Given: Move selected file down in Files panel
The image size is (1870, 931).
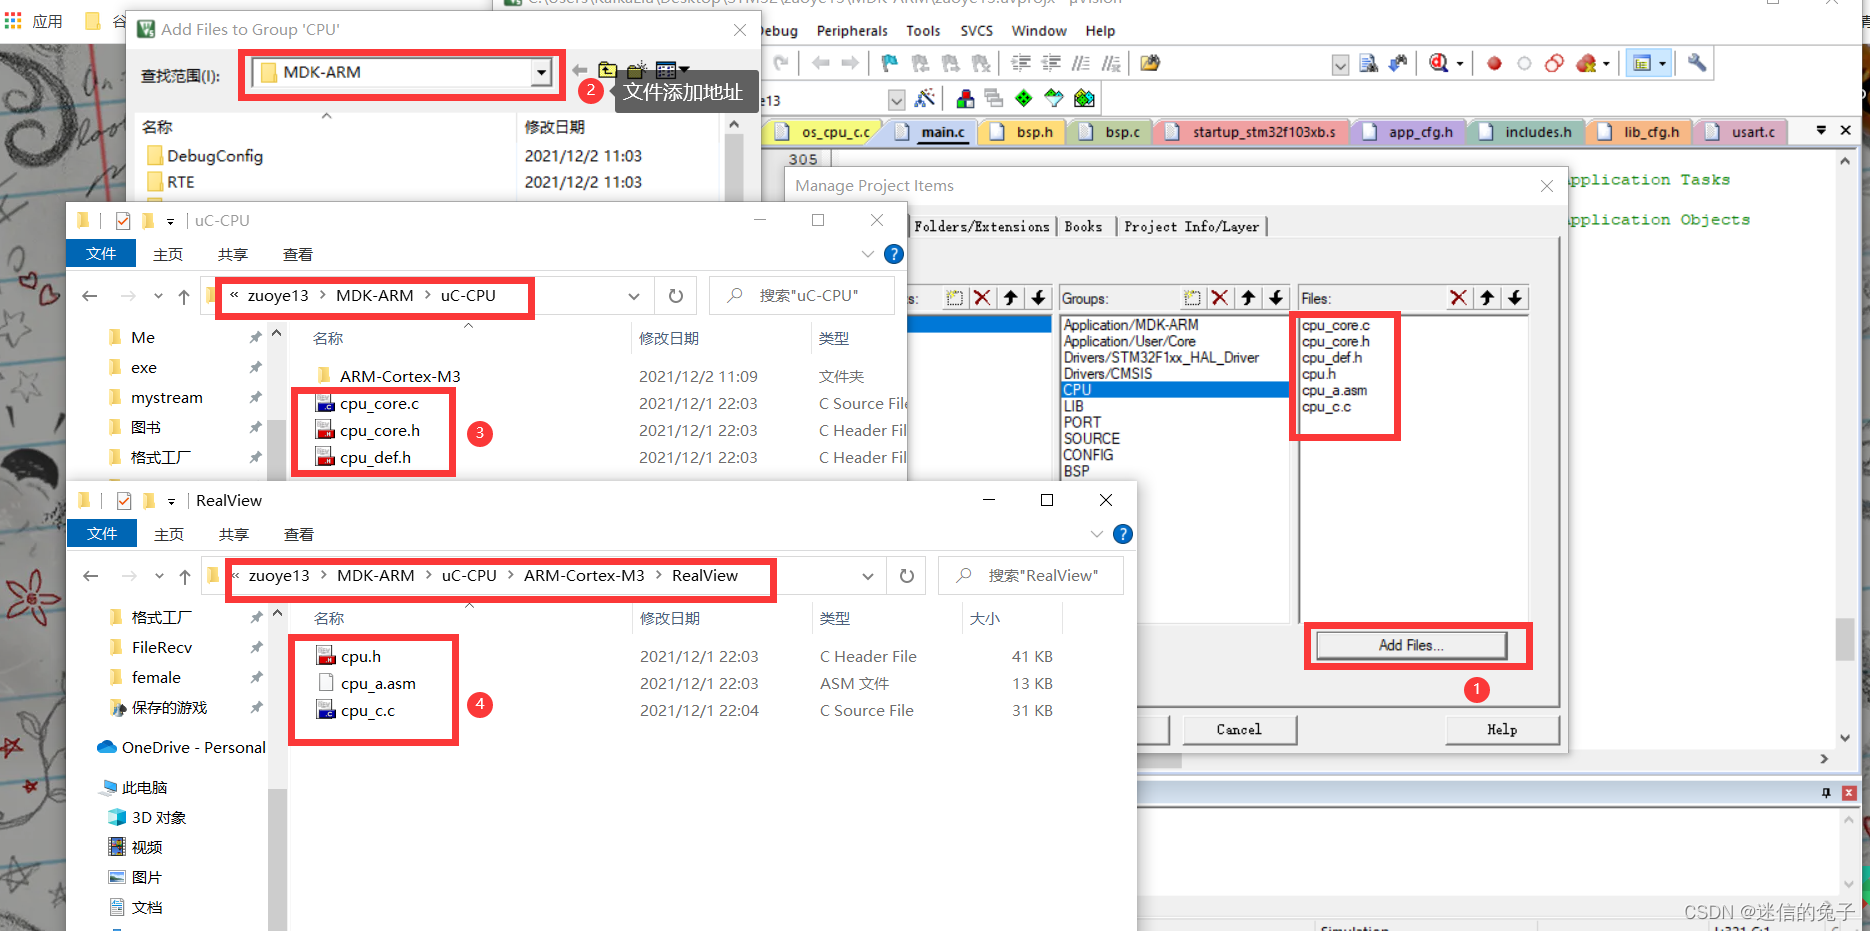Looking at the screenshot, I should tap(1515, 298).
